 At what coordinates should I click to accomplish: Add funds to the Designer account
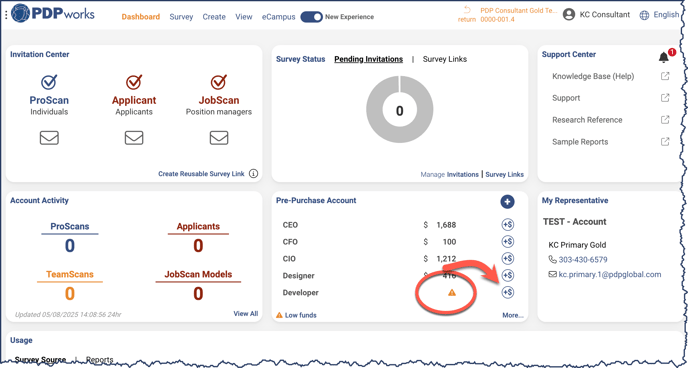508,275
